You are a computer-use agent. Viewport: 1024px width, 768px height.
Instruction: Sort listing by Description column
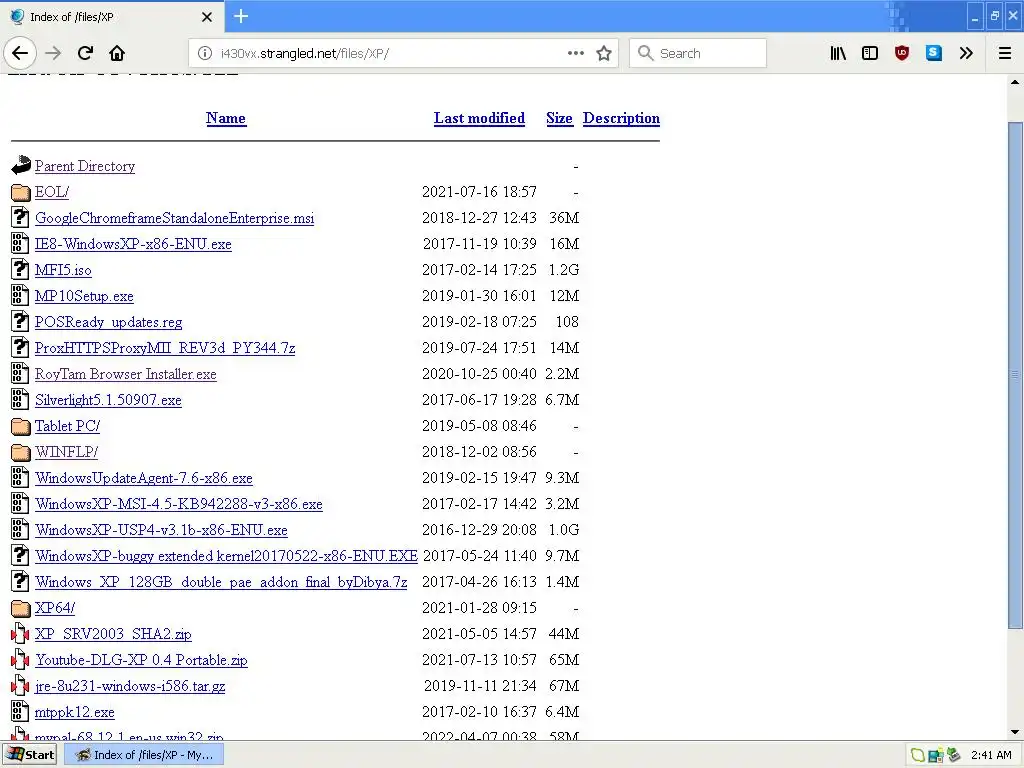coord(621,118)
